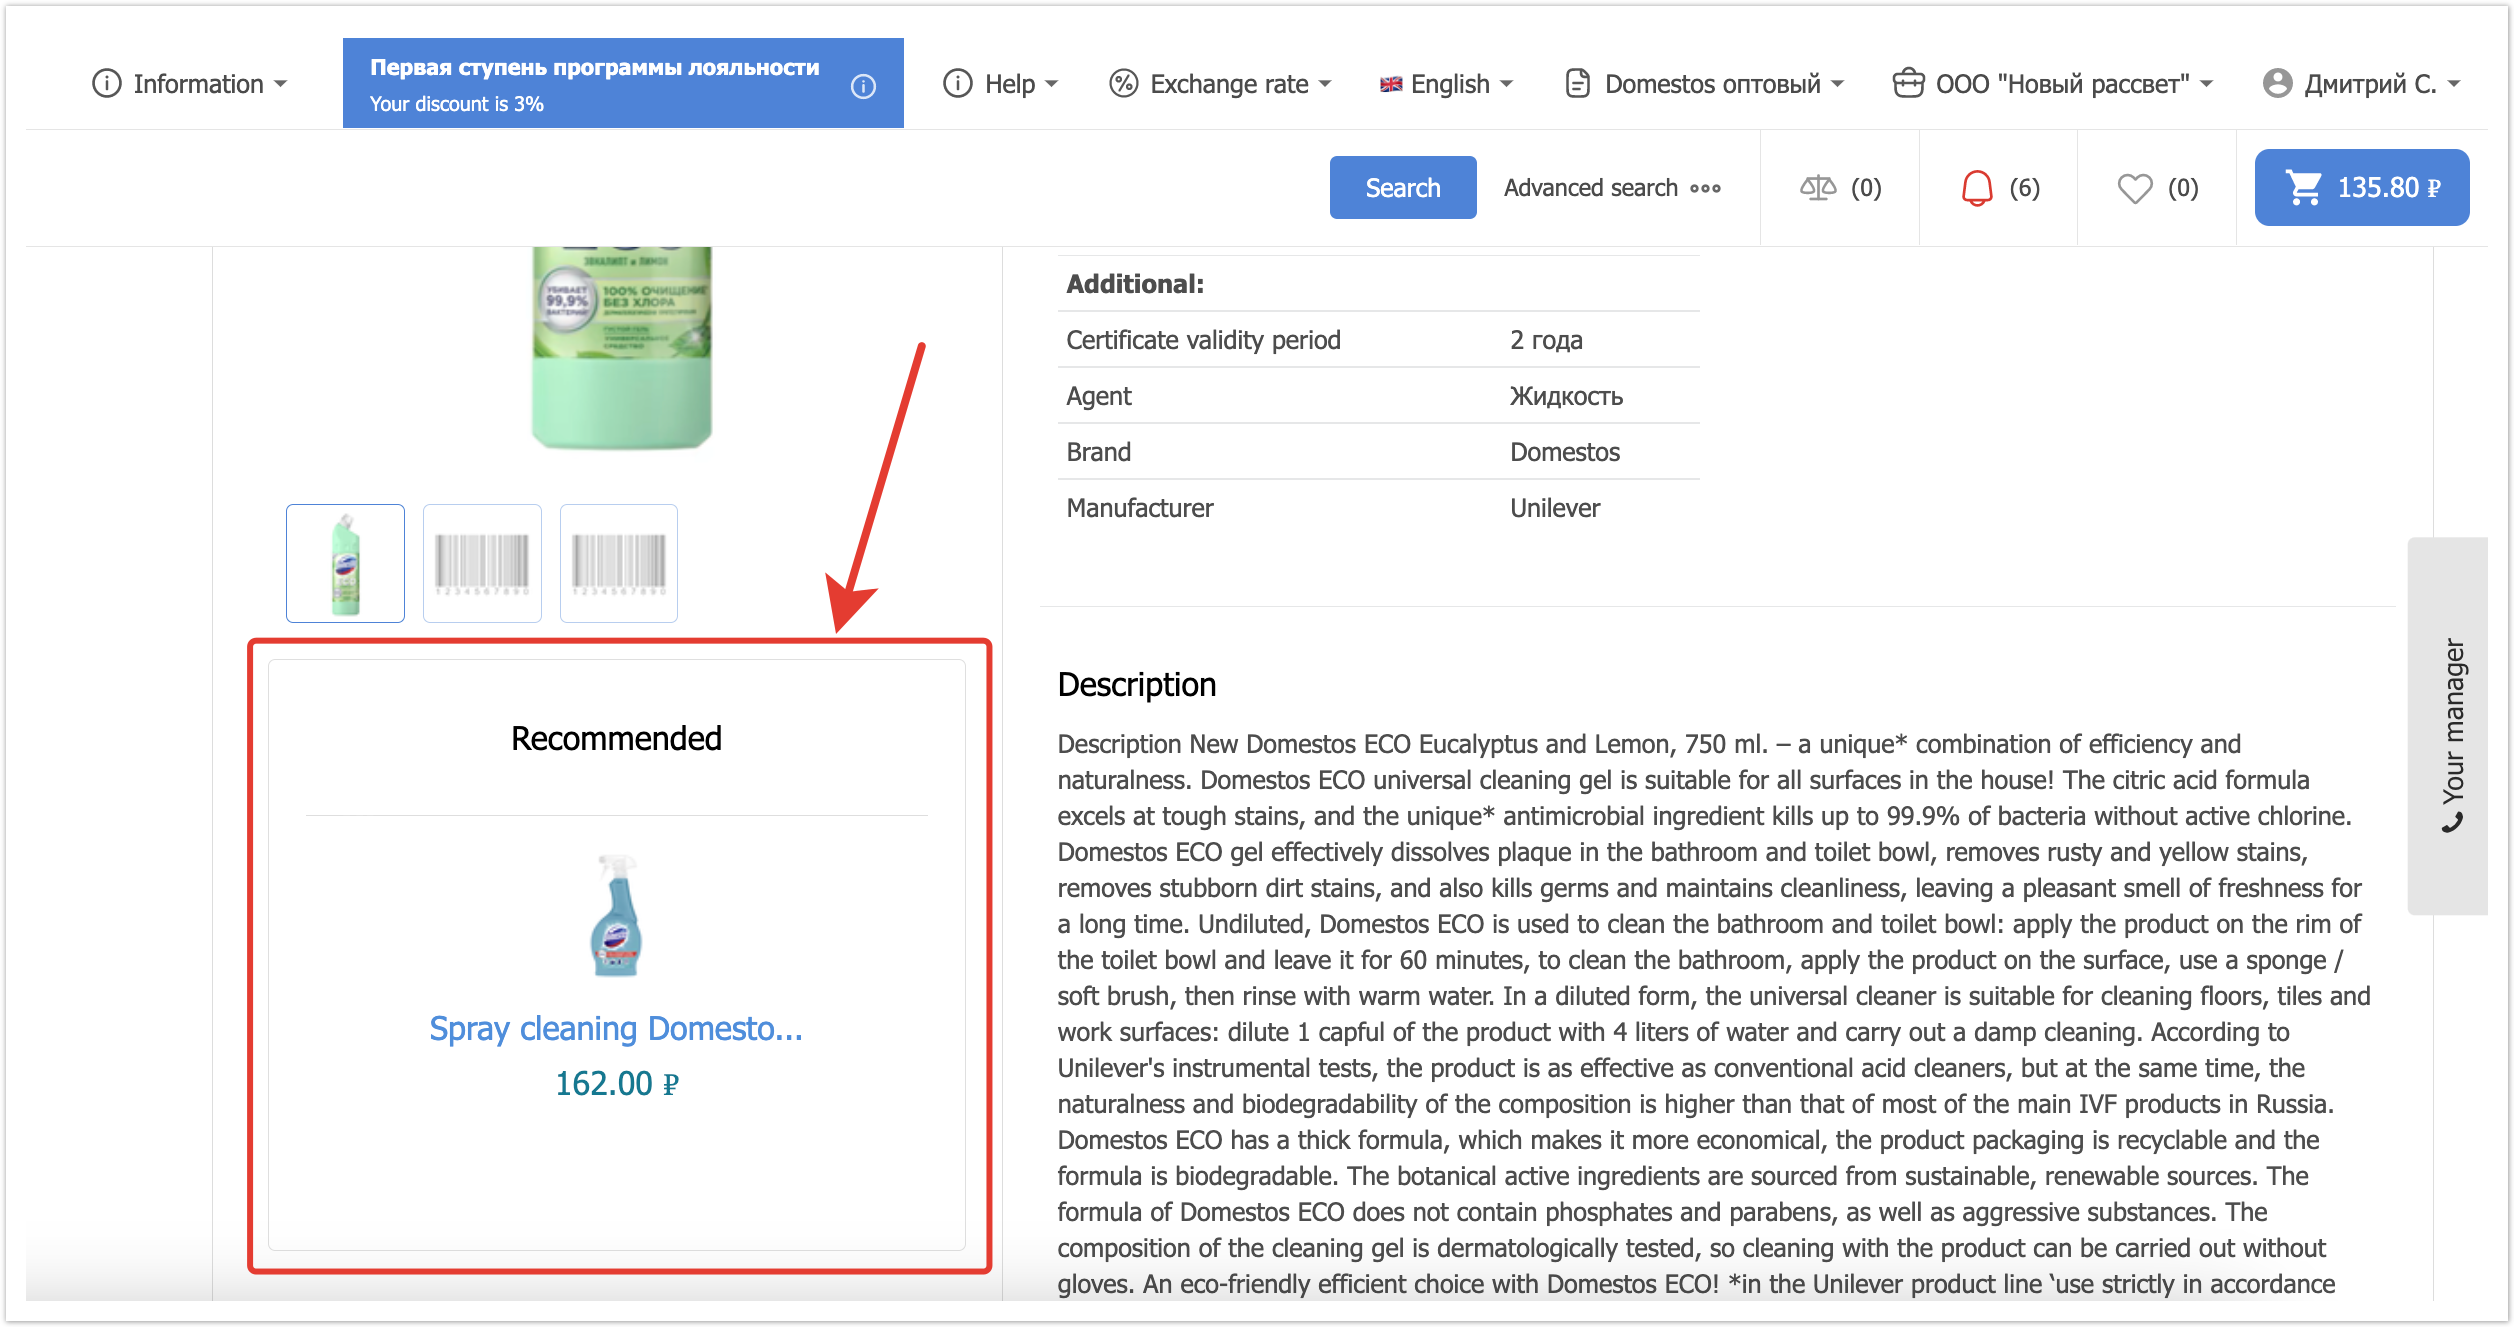Click the Information circle icon
This screenshot has width=2514, height=1327.
pyautogui.click(x=106, y=84)
